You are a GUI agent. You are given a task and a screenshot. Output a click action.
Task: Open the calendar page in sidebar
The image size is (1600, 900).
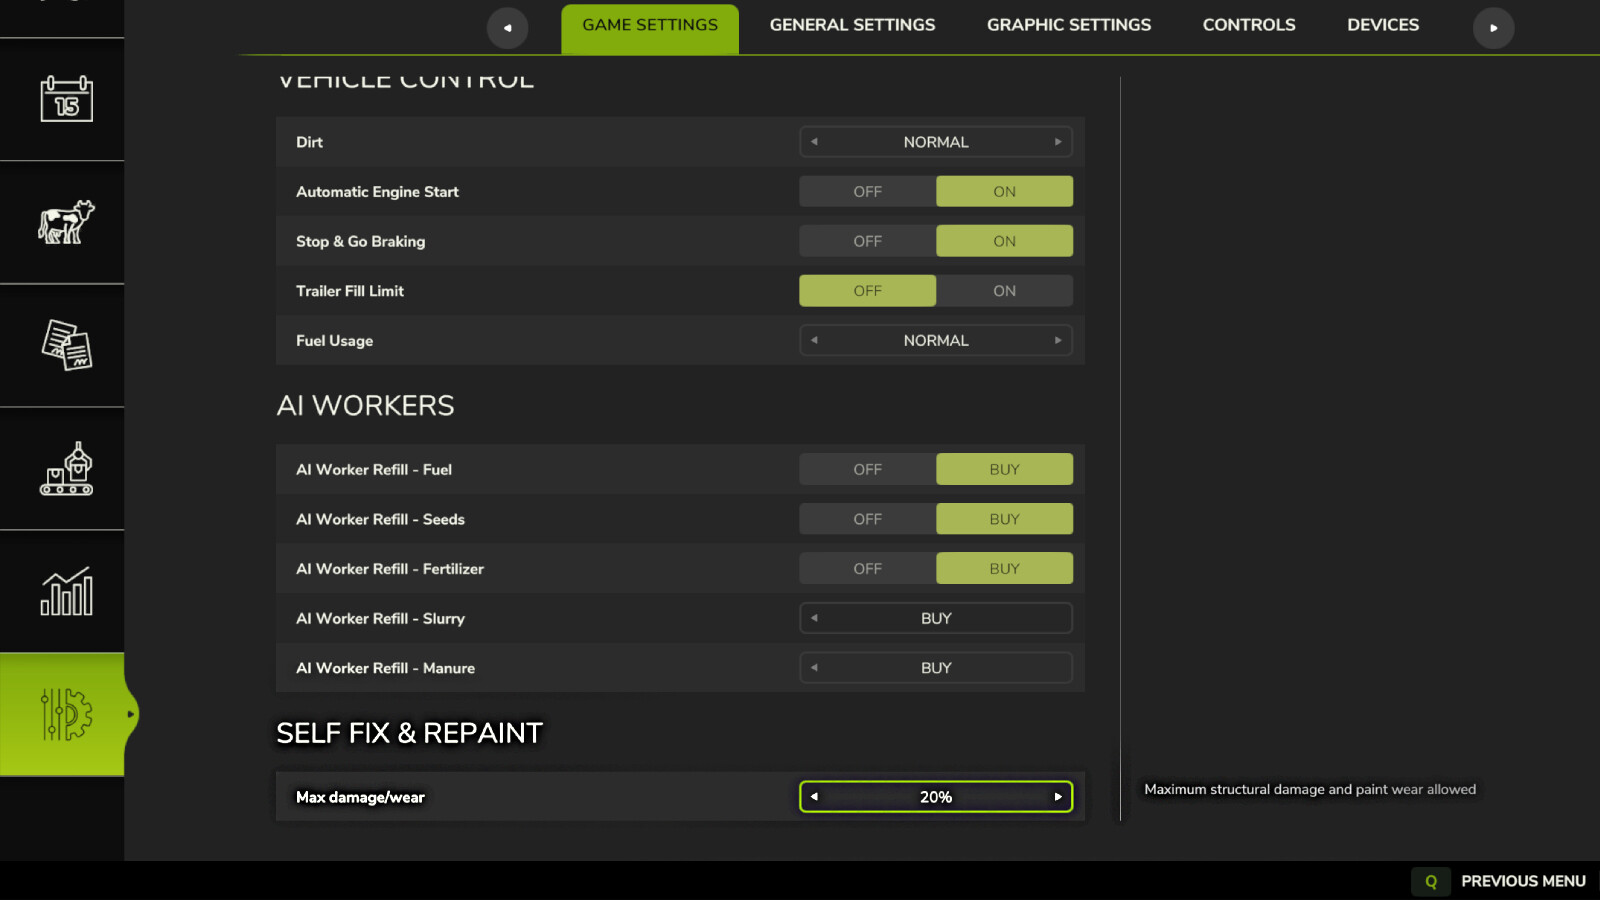(x=66, y=99)
